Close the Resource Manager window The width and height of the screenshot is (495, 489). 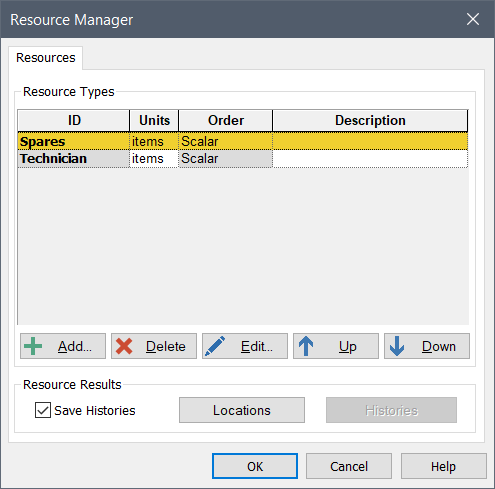(473, 19)
